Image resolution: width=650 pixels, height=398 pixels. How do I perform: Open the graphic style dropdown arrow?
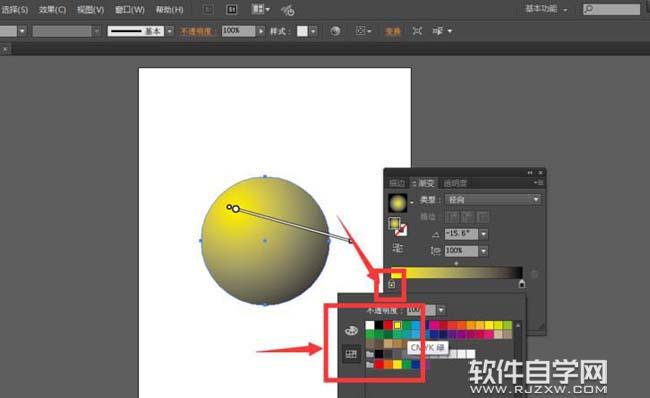(x=313, y=31)
